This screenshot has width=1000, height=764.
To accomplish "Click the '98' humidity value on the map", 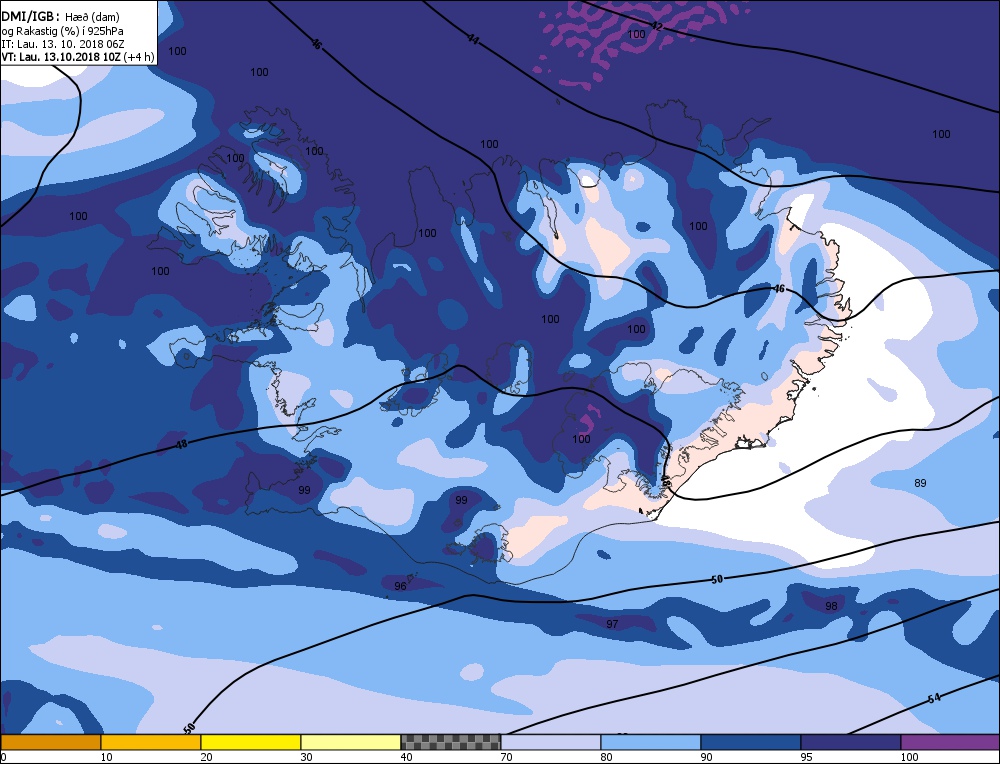I will click(831, 606).
